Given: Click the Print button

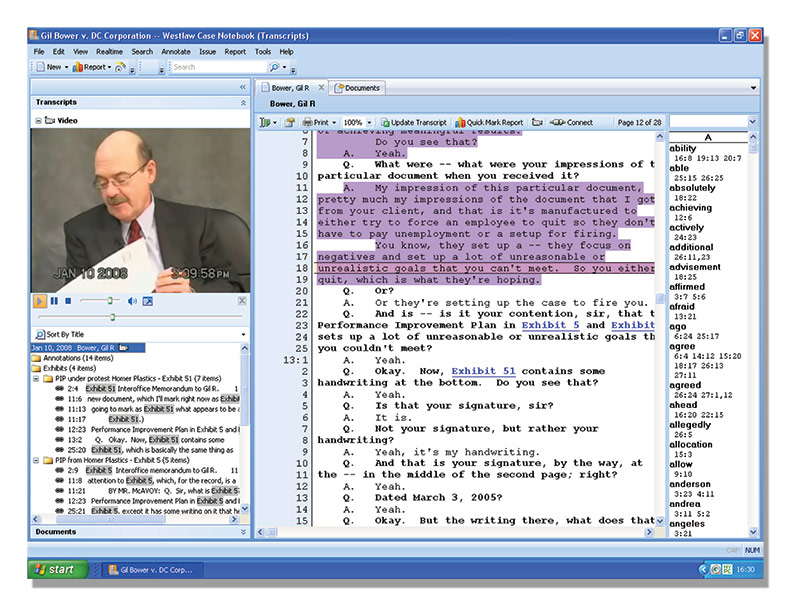Looking at the screenshot, I should (316, 122).
